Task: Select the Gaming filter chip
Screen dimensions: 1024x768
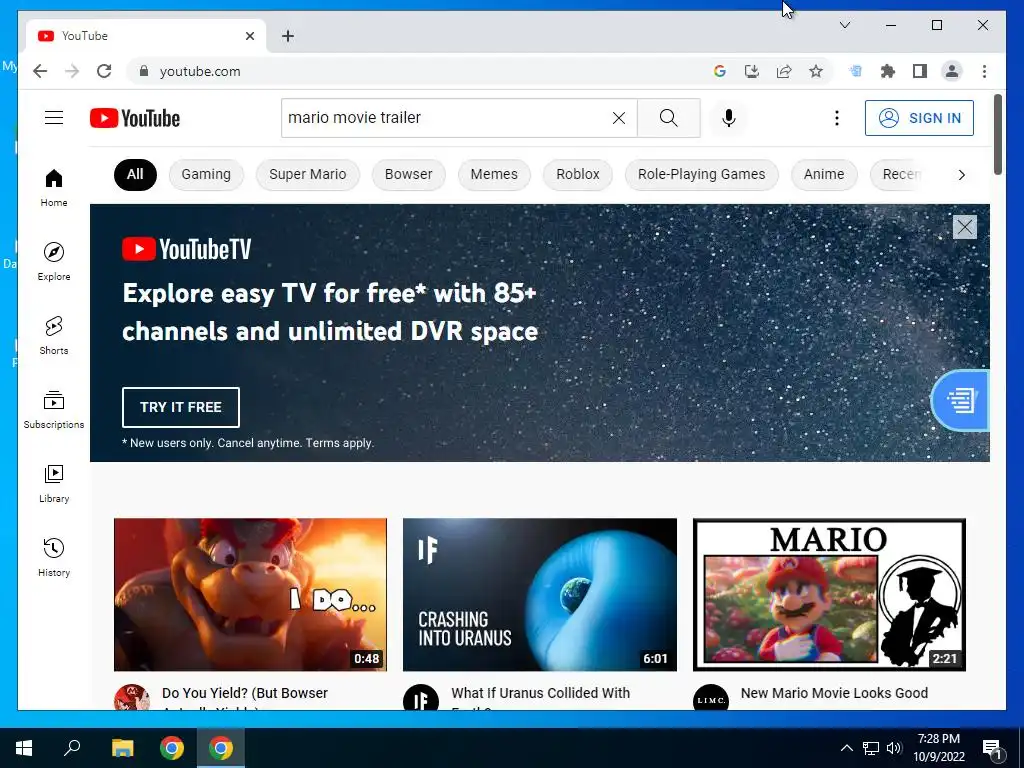Action: 206,174
